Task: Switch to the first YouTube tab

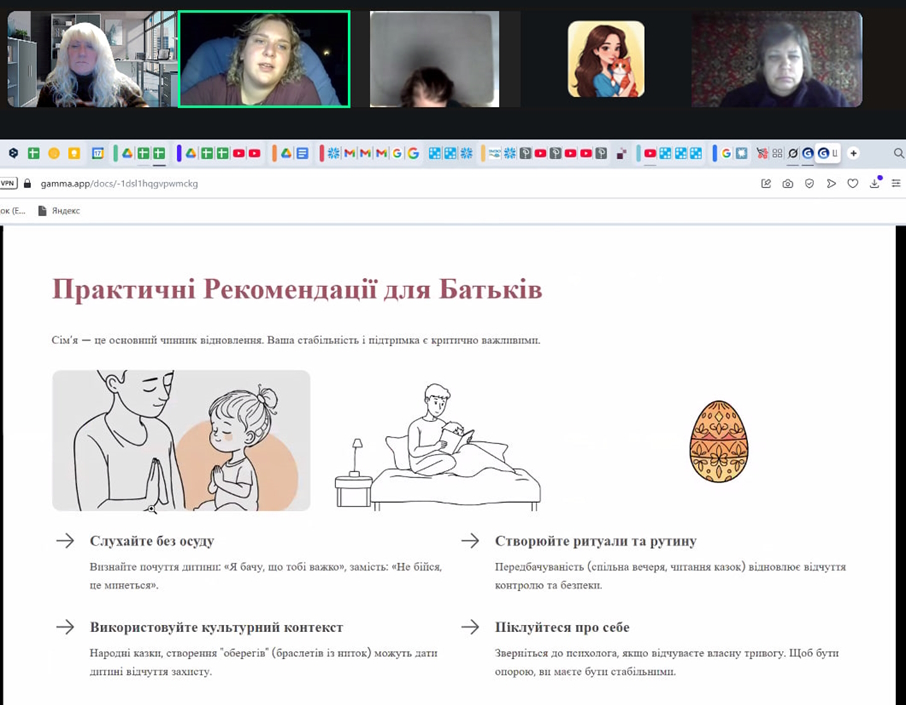Action: 239,153
